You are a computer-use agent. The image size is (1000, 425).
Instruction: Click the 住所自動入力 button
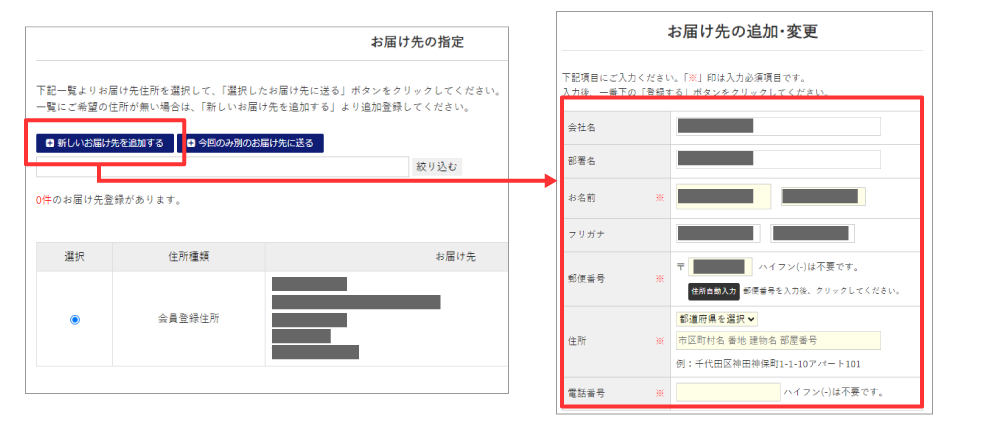coord(713,290)
